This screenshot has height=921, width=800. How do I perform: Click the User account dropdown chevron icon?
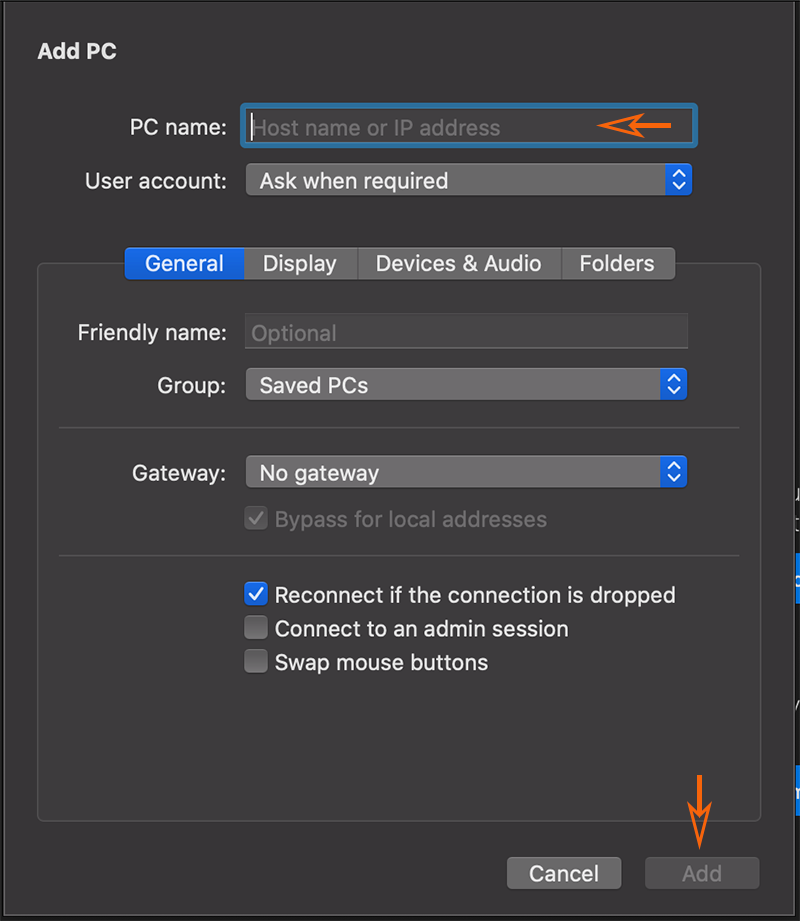click(x=678, y=180)
